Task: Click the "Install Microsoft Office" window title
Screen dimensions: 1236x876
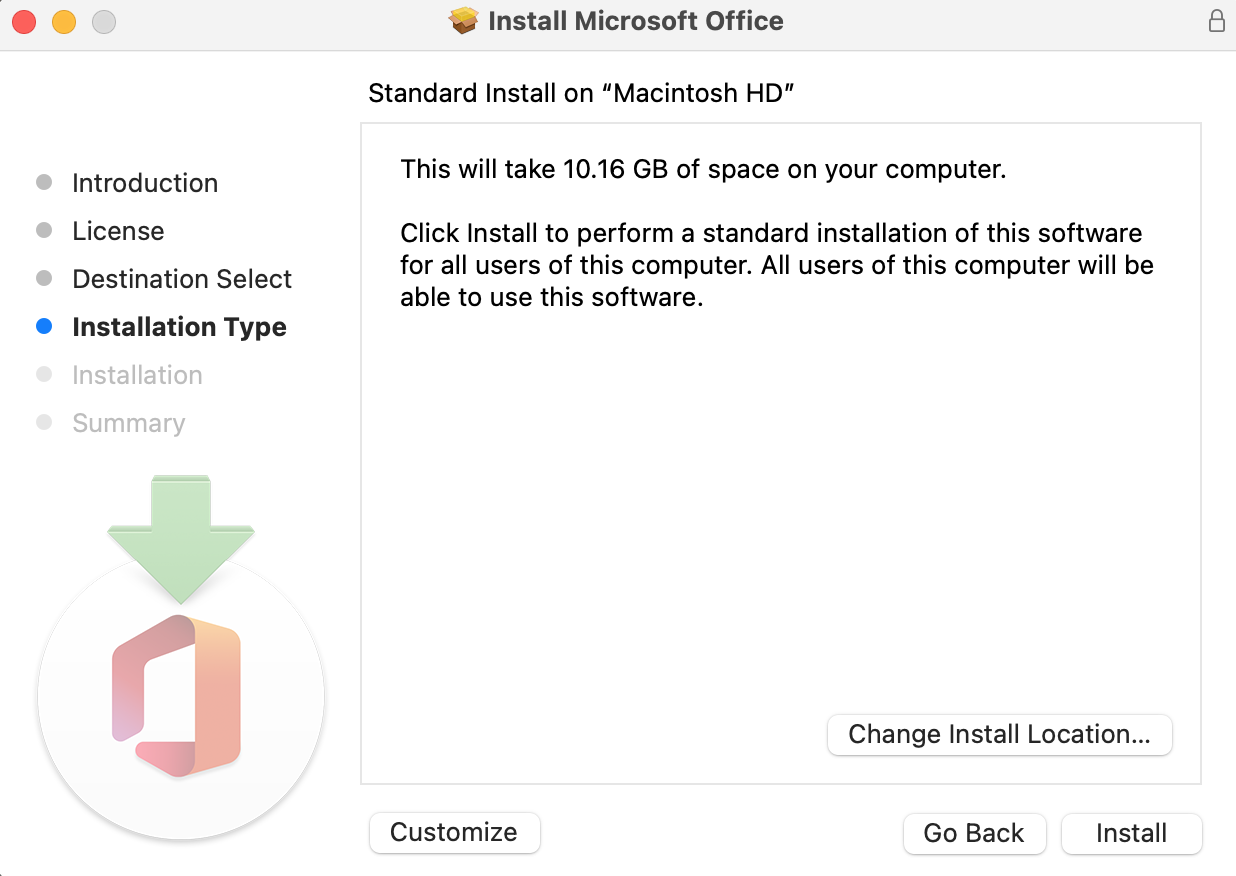Action: click(635, 21)
